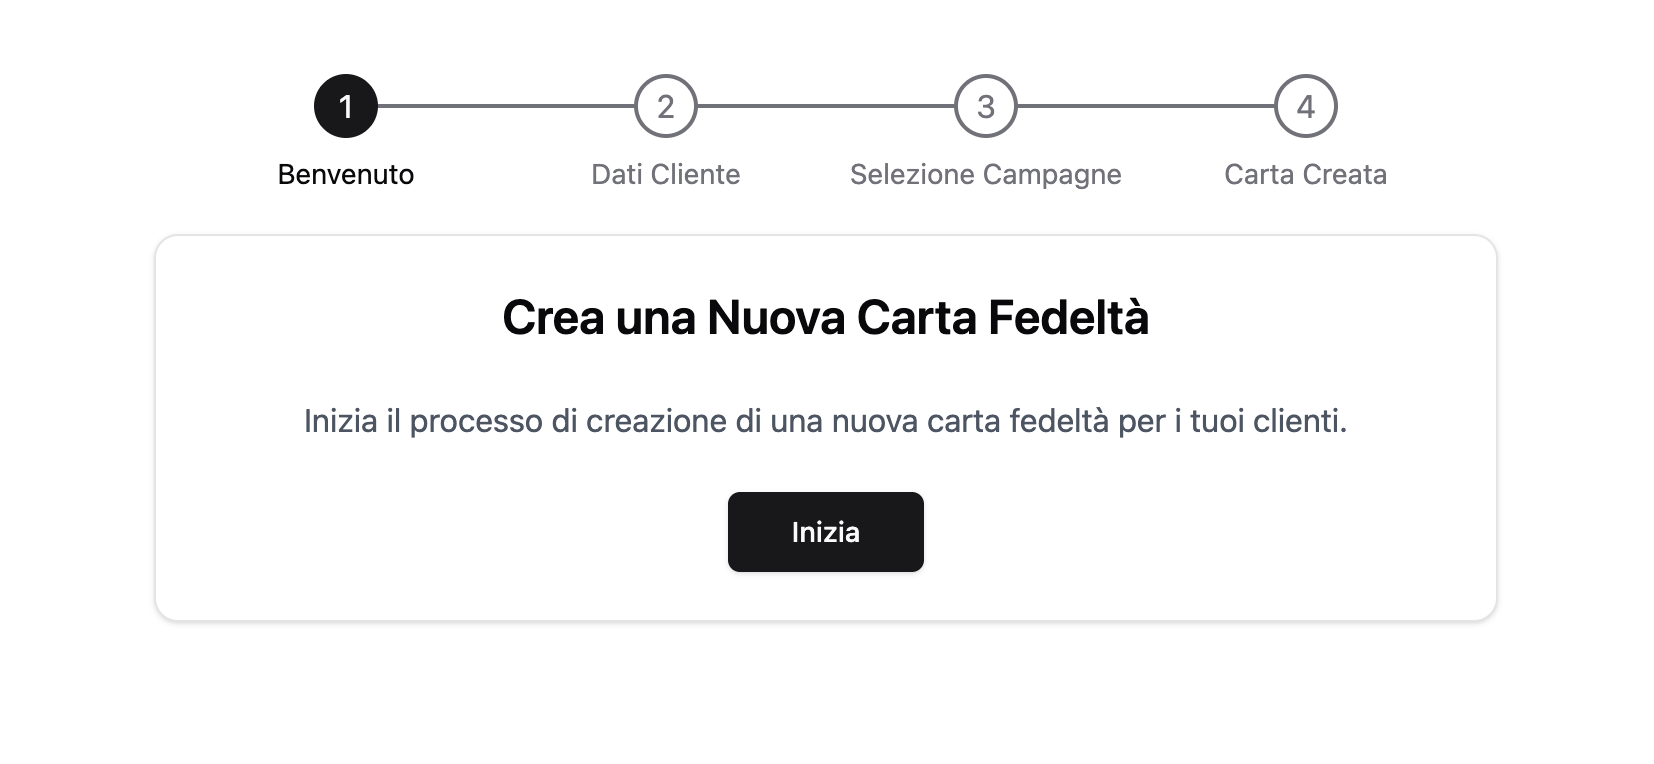Click the Benvenuto step label
Viewport: 1654px width, 764px height.
coord(346,174)
